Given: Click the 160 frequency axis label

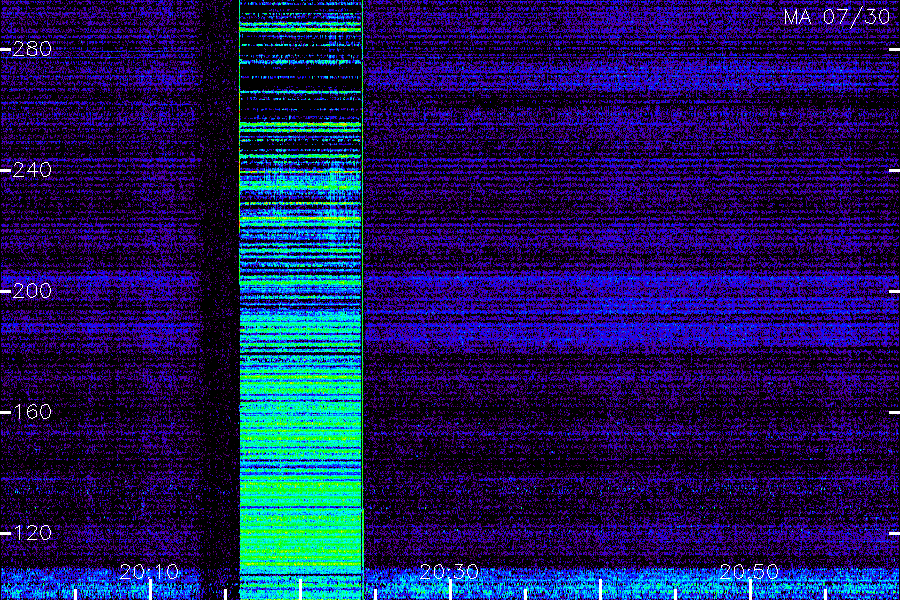Looking at the screenshot, I should [x=32, y=412].
